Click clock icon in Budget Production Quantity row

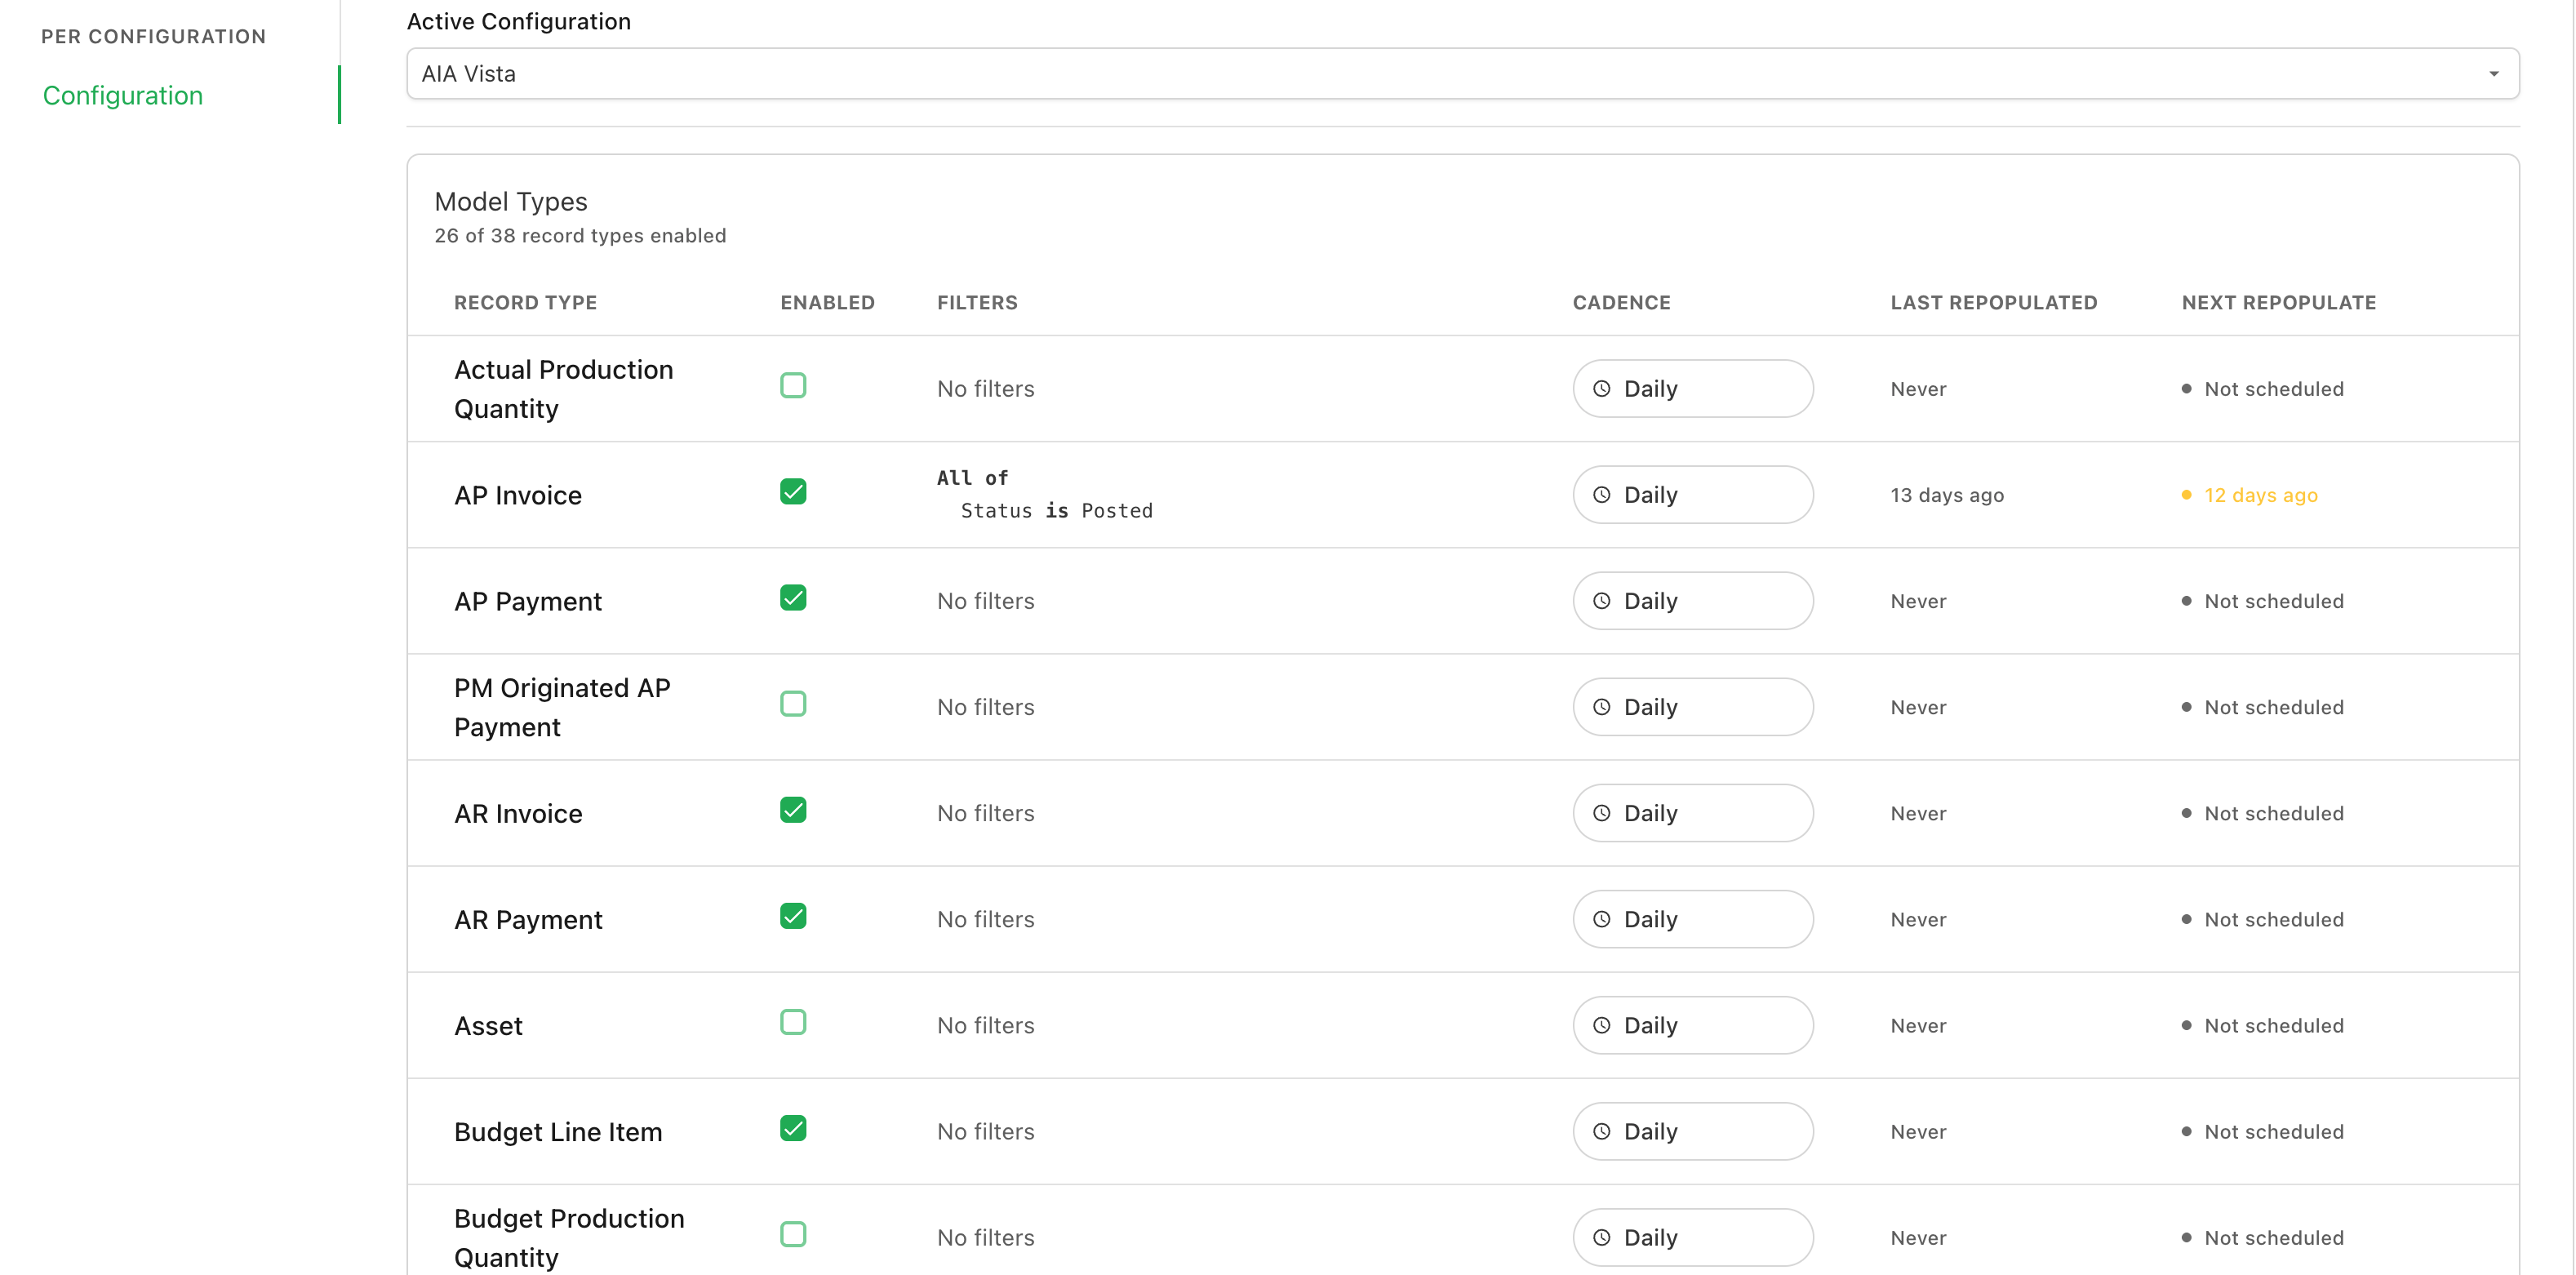click(x=1601, y=1237)
